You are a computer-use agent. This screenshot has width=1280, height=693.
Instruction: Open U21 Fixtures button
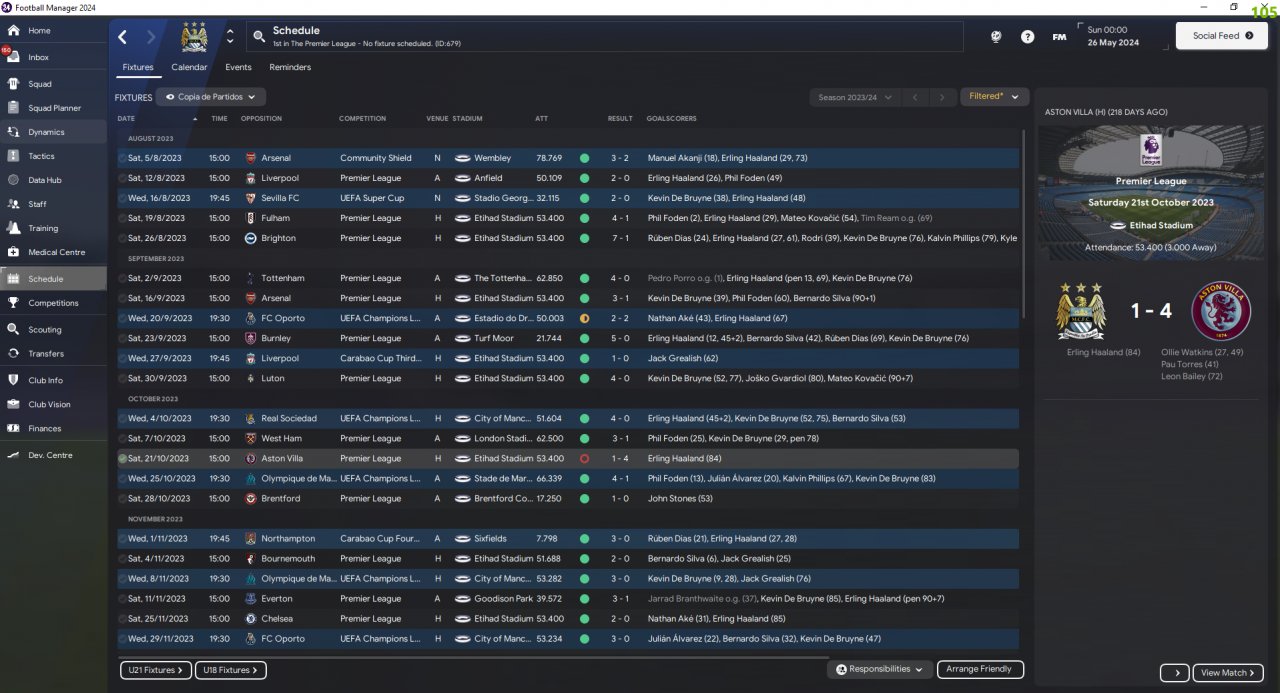tap(154, 670)
